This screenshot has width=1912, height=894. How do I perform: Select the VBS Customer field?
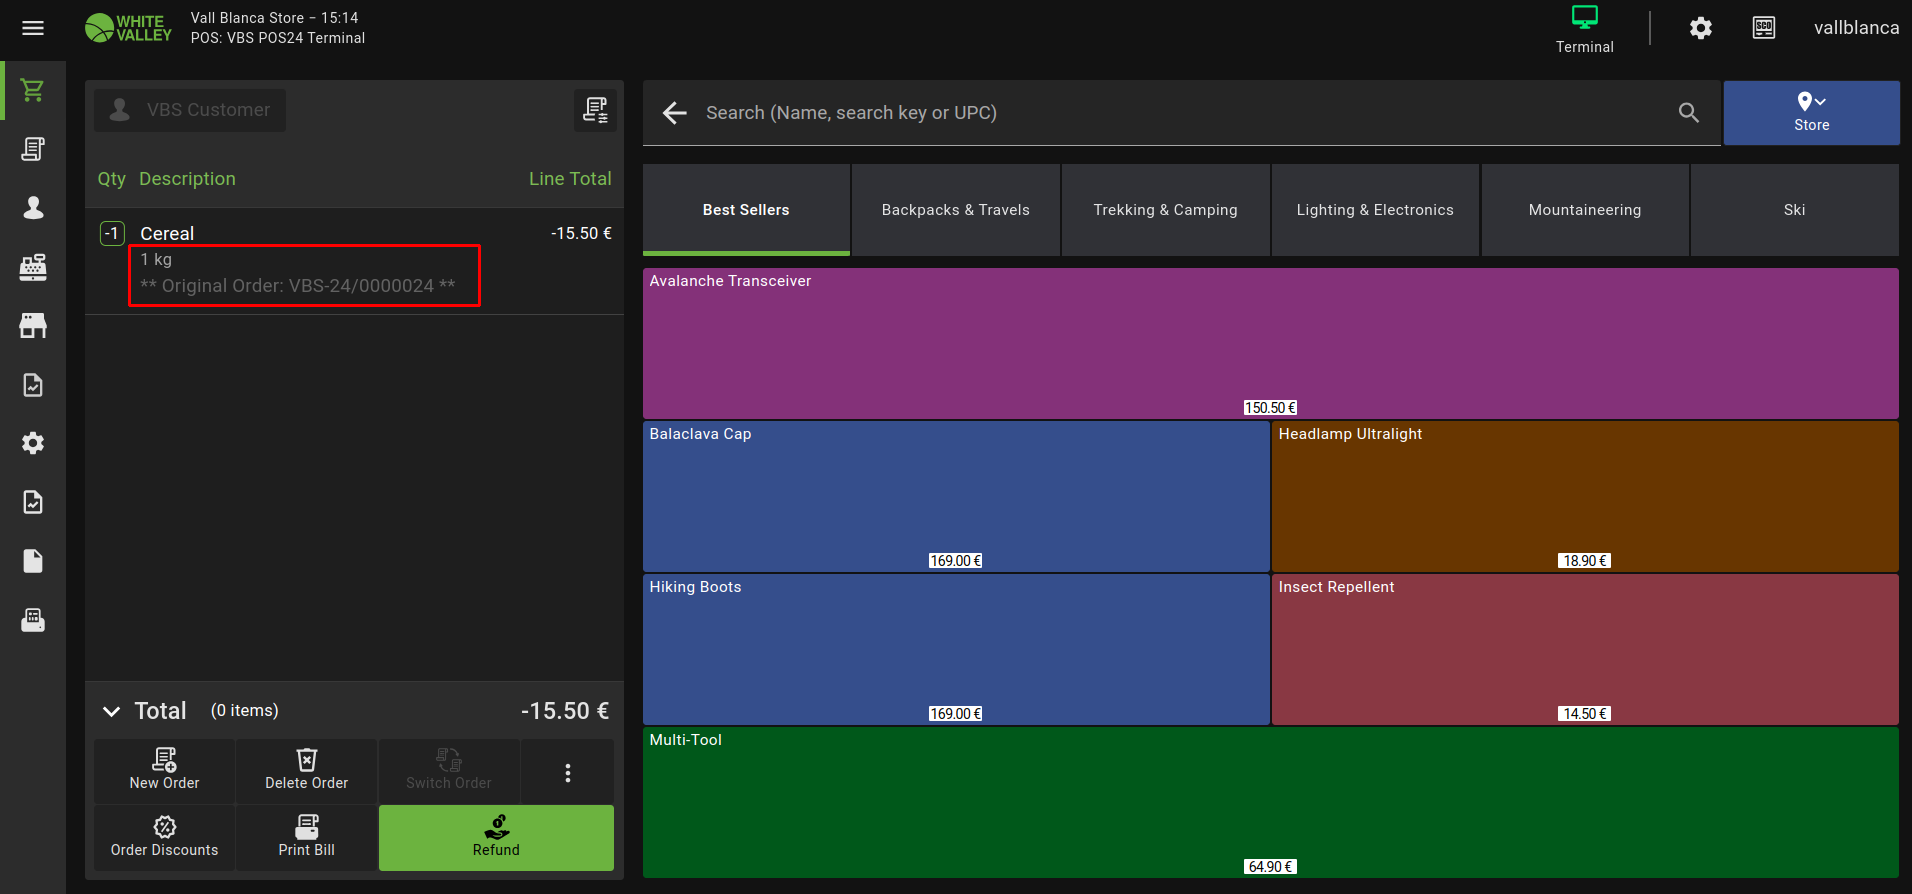click(190, 110)
